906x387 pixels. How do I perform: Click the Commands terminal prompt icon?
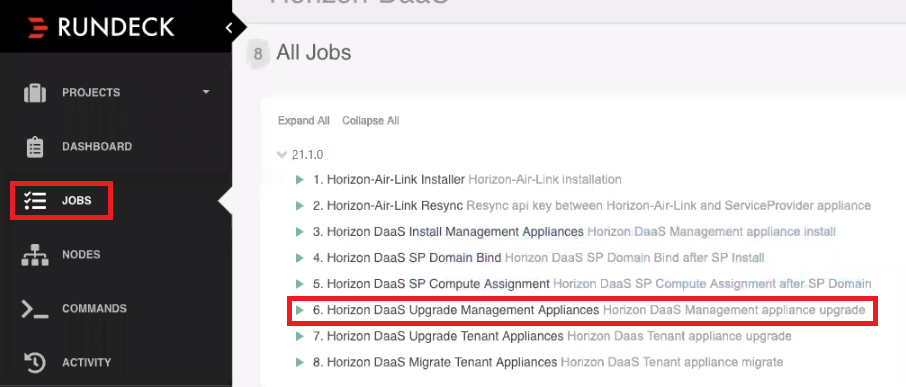pyautogui.click(x=35, y=309)
